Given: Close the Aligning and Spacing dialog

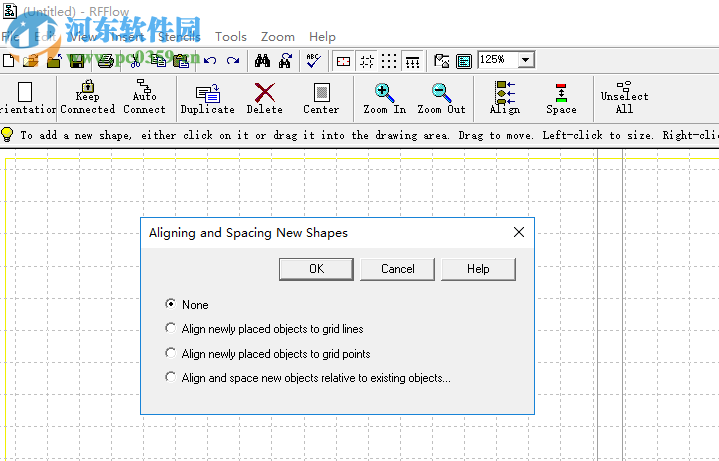Looking at the screenshot, I should point(519,232).
